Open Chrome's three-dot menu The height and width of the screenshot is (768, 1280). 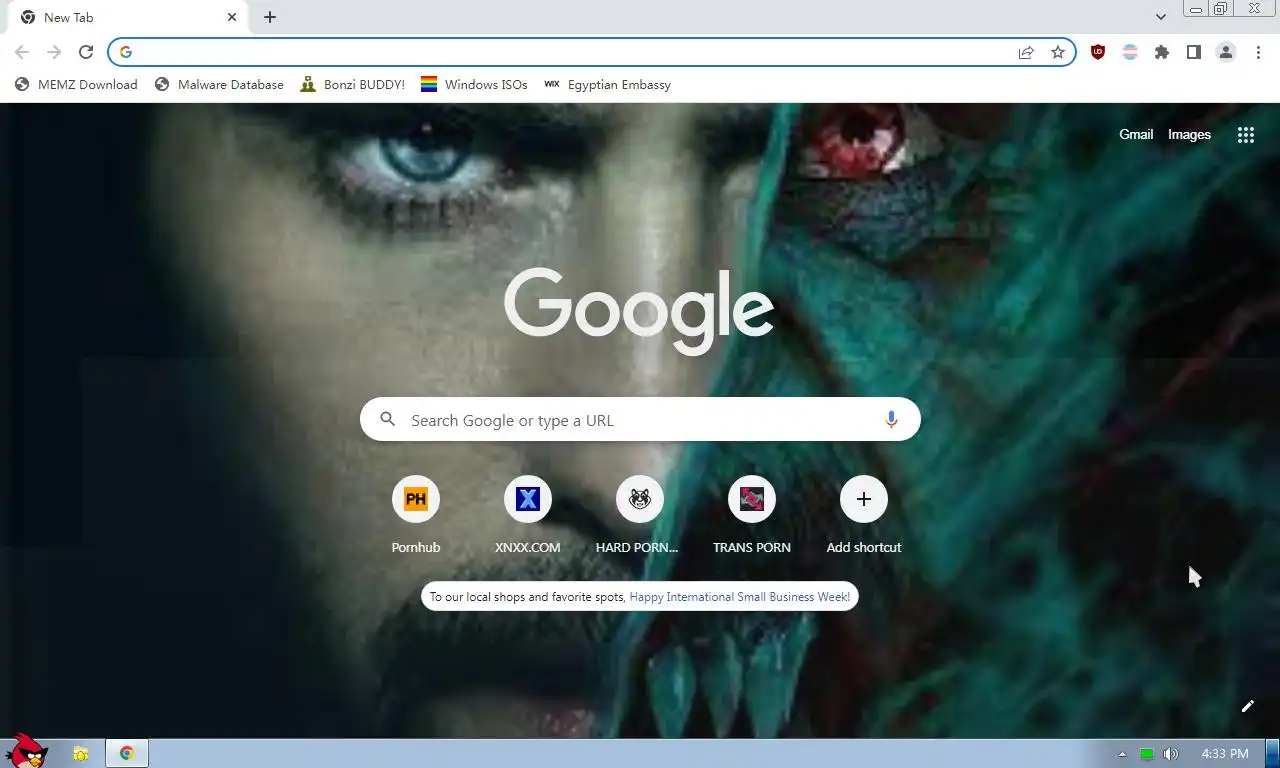(1258, 52)
